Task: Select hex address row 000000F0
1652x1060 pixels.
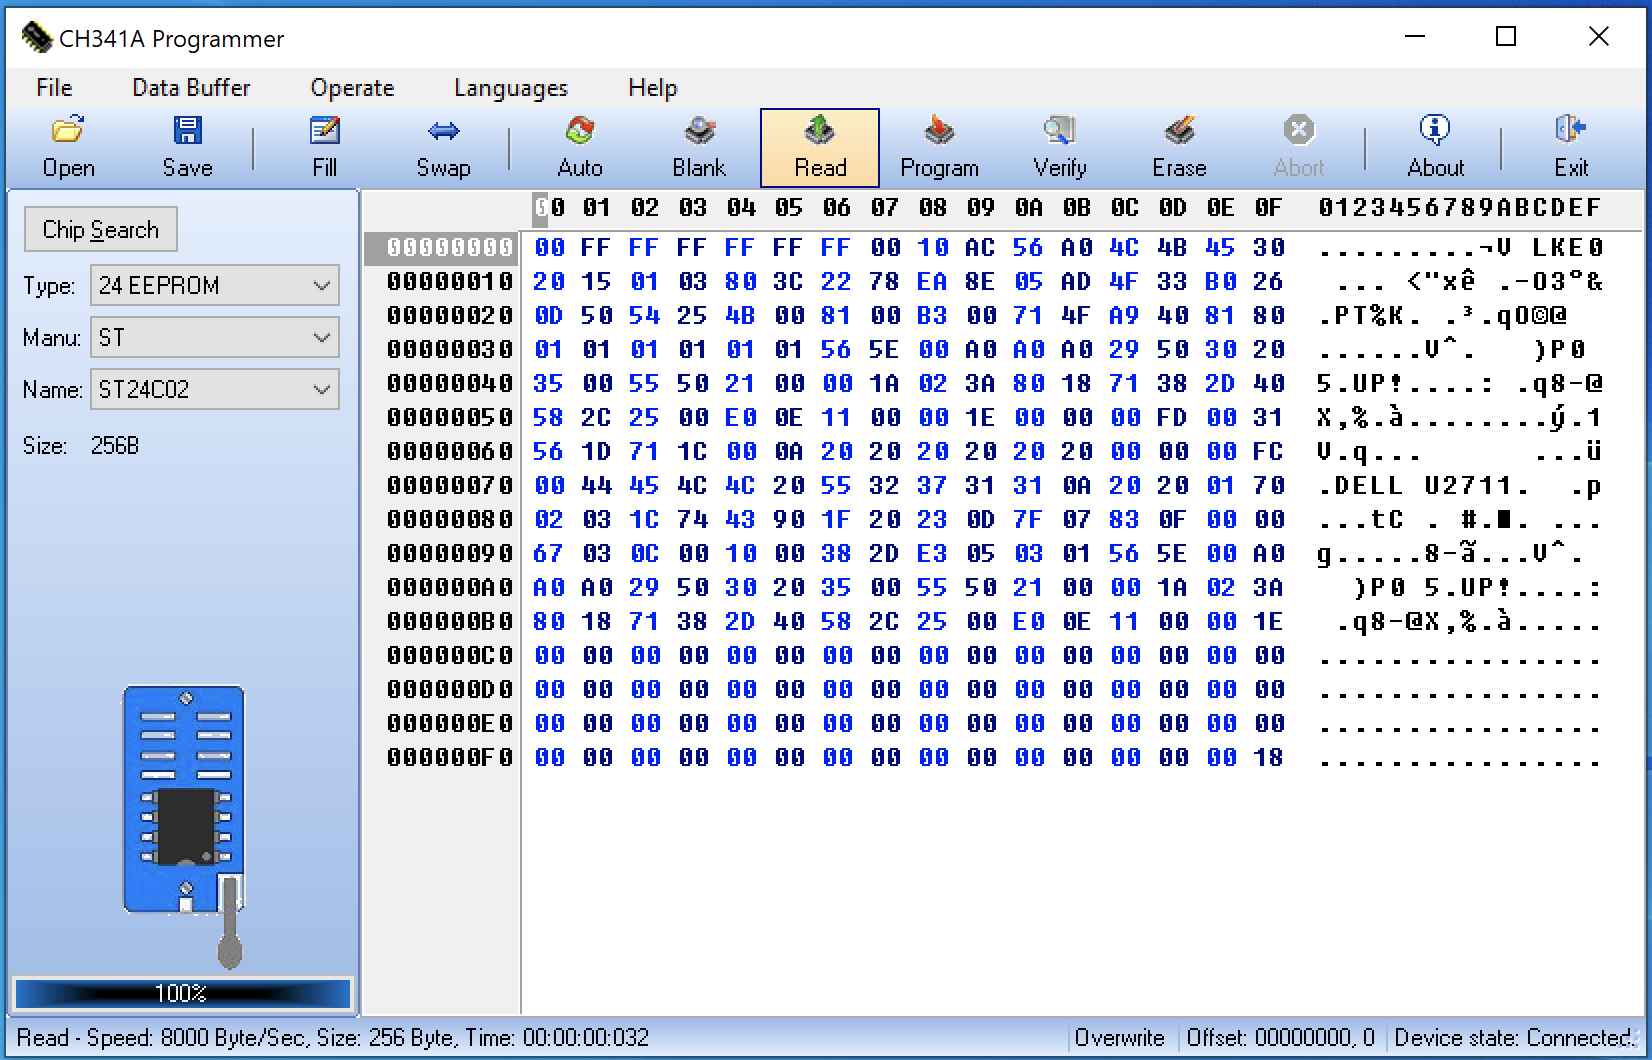Action: point(450,757)
